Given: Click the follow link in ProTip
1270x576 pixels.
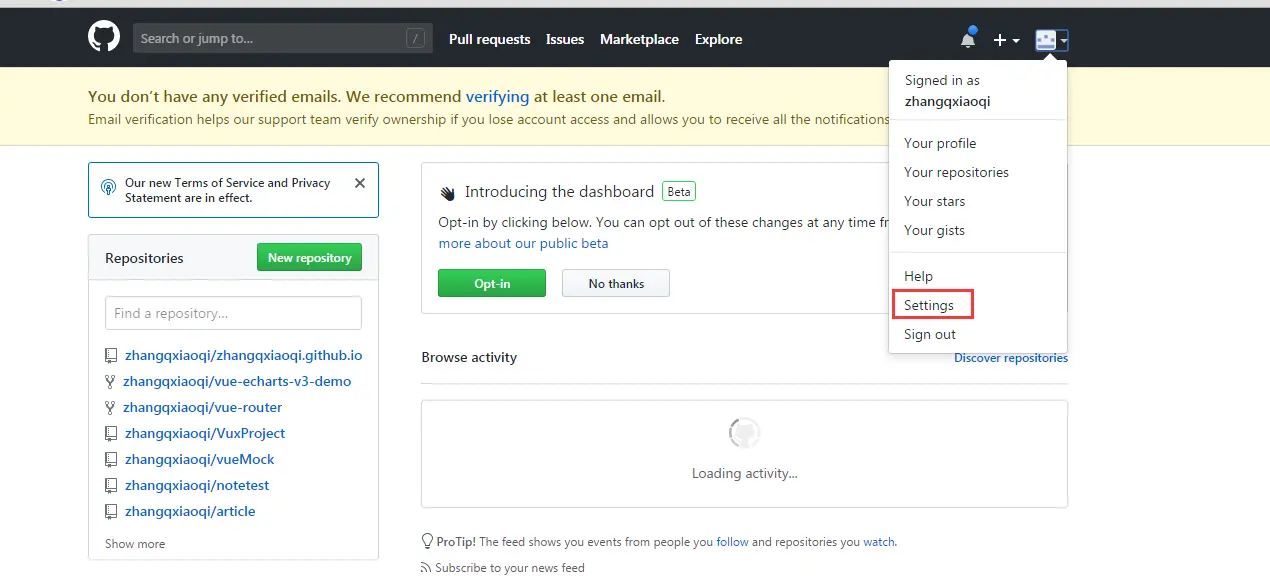Looking at the screenshot, I should pyautogui.click(x=732, y=542).
